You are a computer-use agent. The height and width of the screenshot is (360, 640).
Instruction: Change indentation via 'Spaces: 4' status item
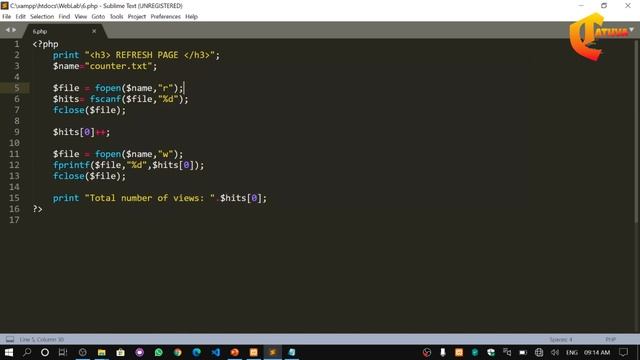(561, 340)
